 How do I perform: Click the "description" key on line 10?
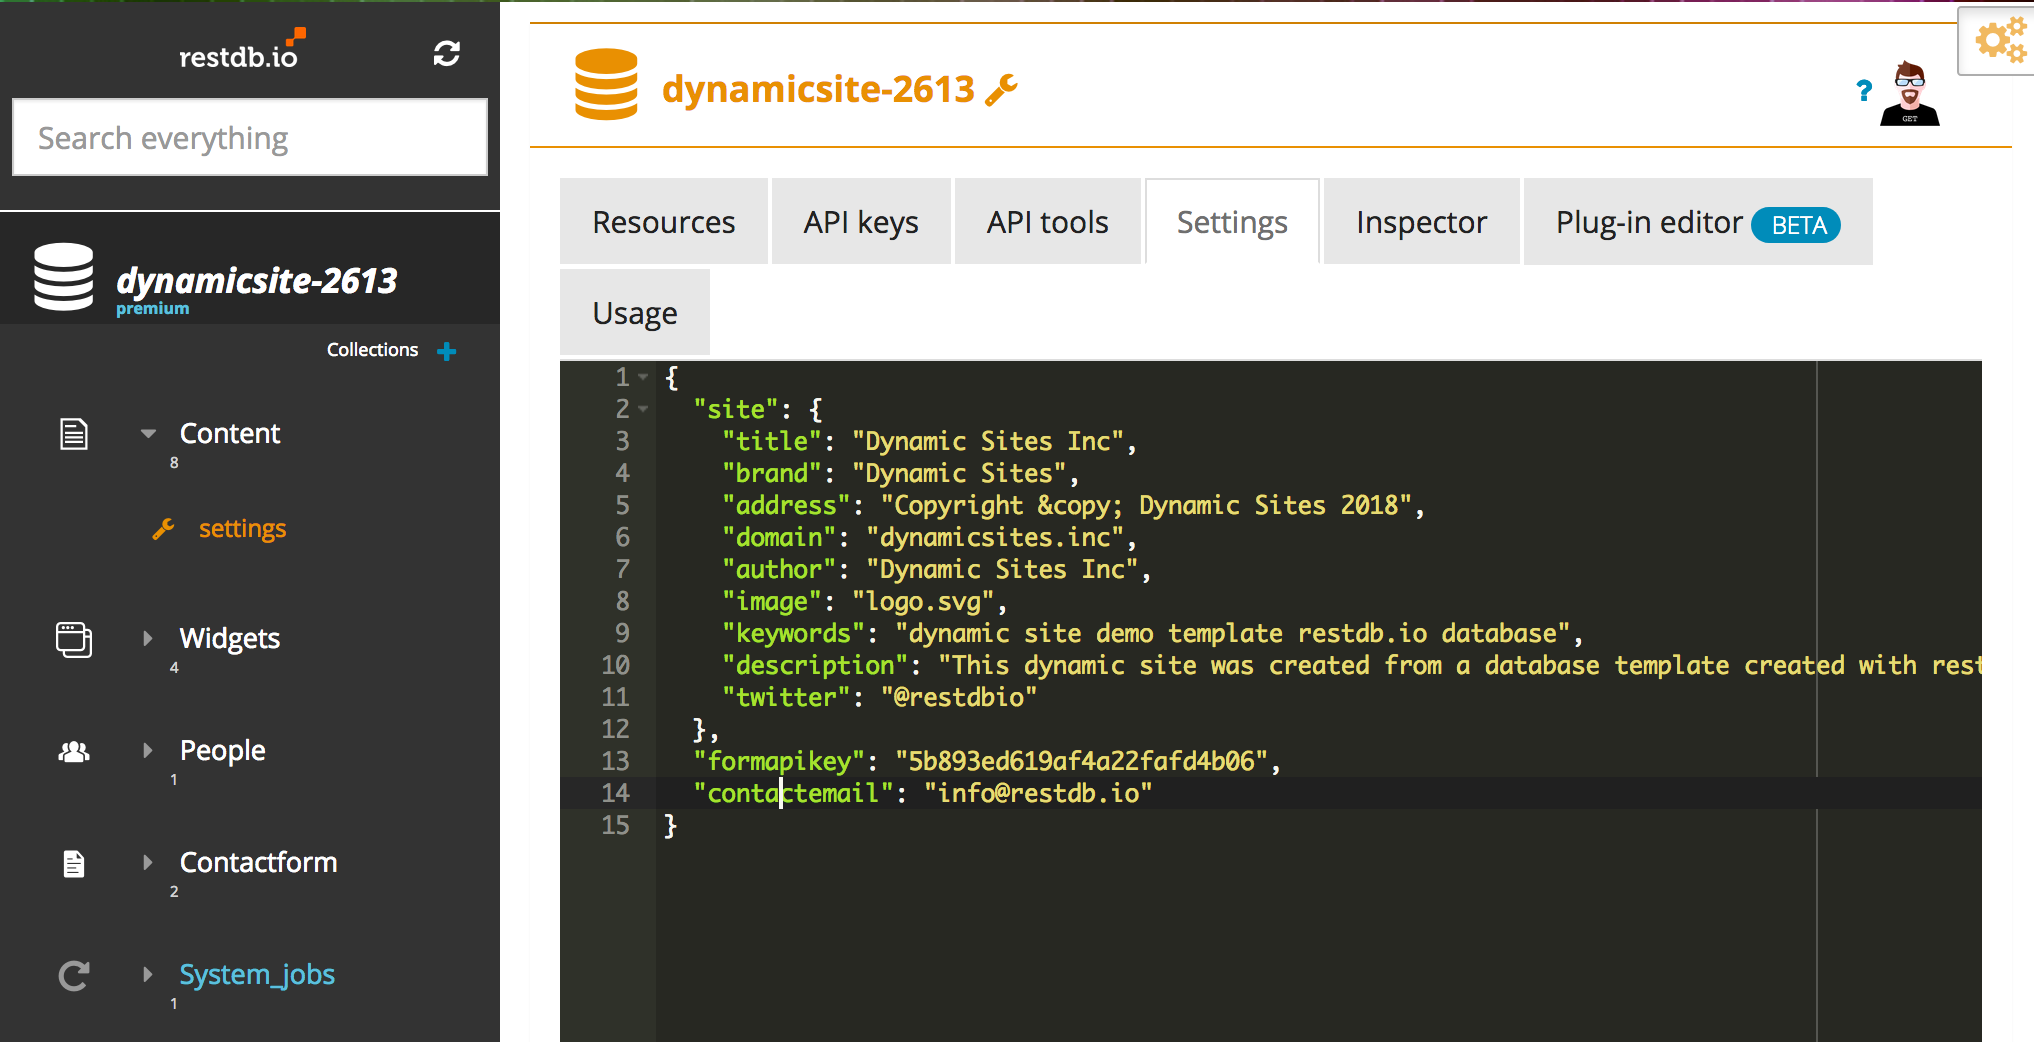(x=815, y=665)
